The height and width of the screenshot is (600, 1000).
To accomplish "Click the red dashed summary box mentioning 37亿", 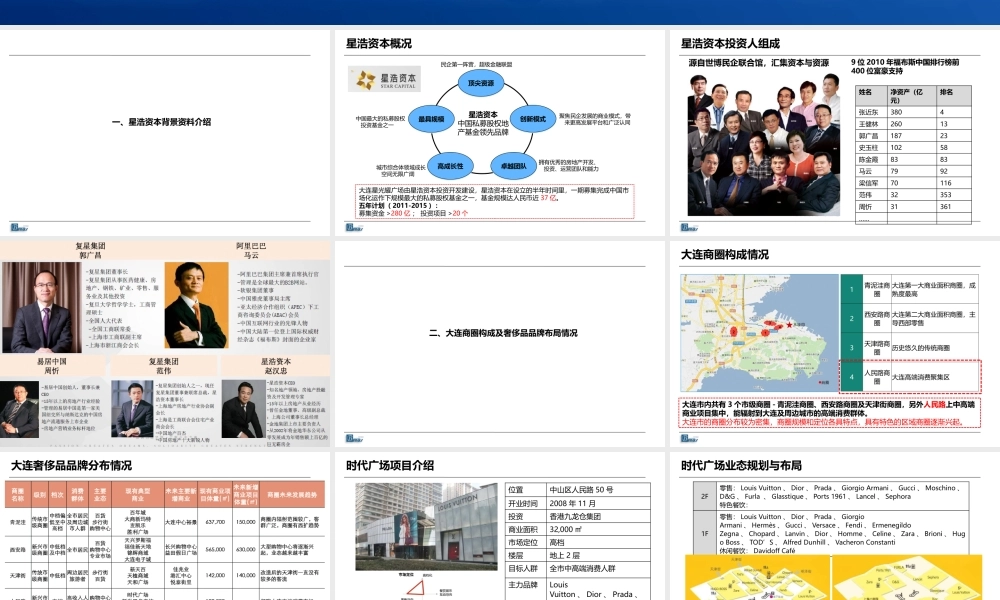I will click(x=494, y=201).
